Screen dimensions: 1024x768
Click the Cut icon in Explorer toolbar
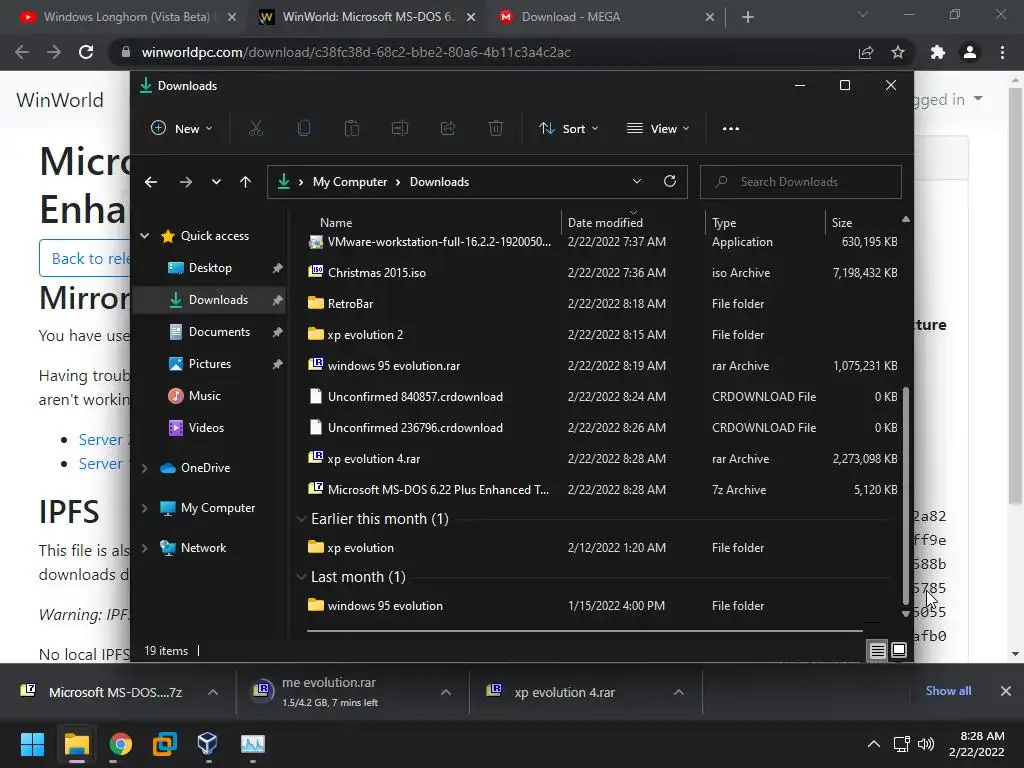coord(255,129)
